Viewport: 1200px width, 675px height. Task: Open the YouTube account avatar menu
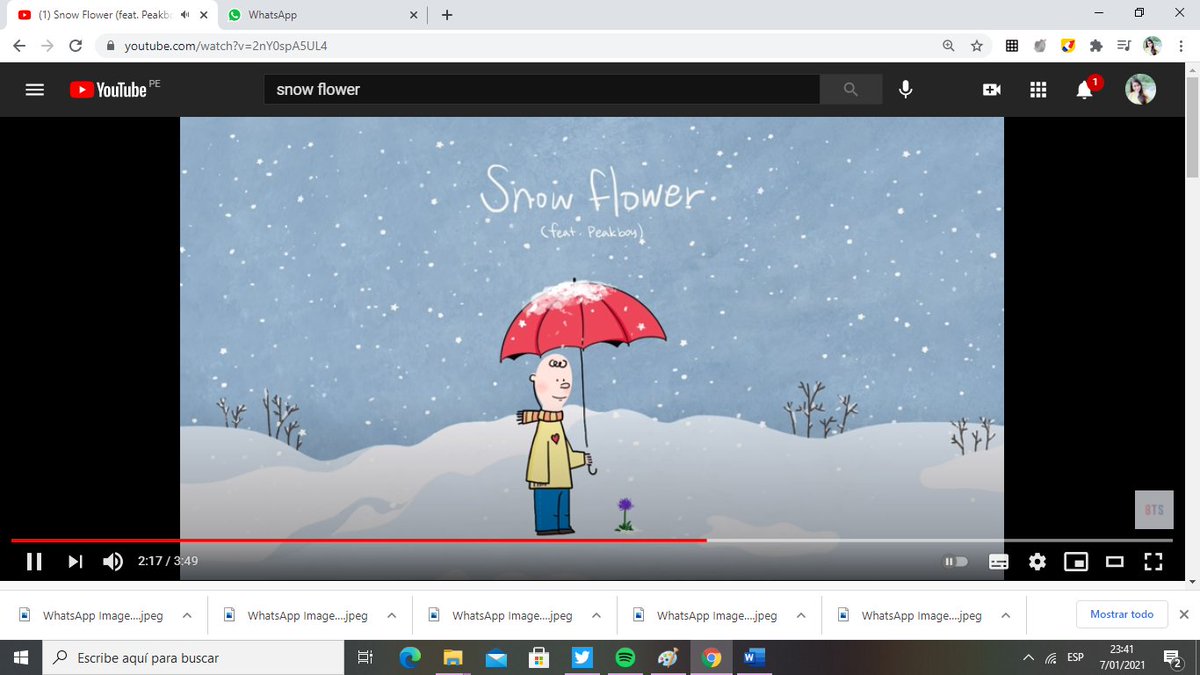[x=1141, y=89]
